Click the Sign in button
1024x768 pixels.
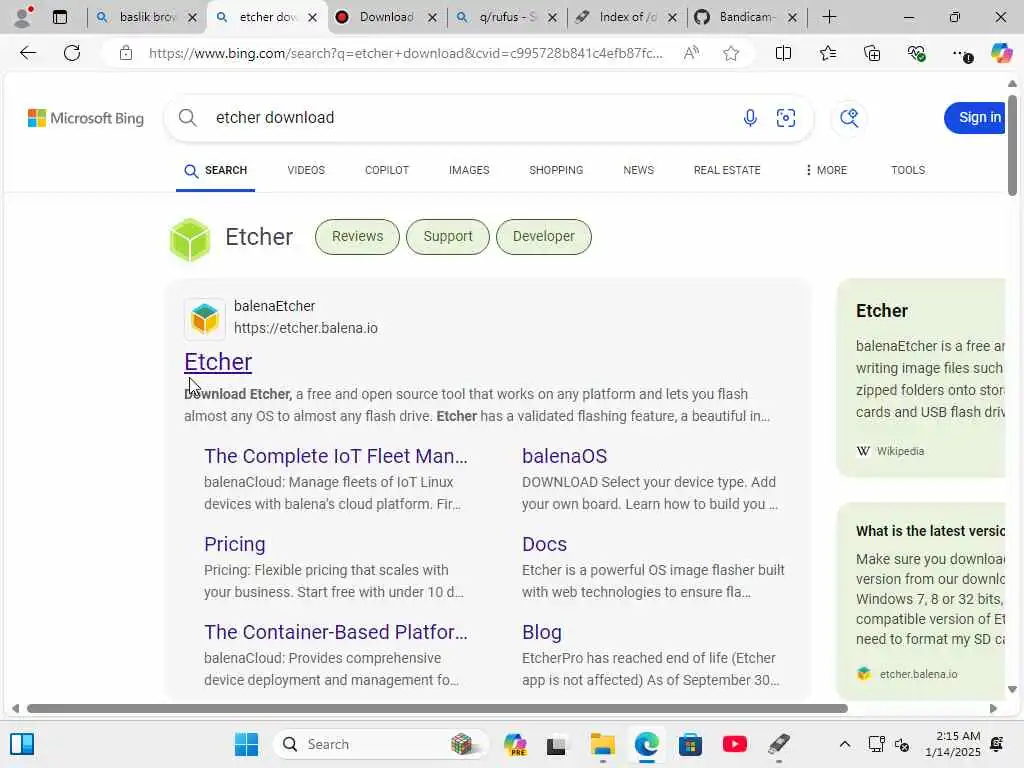coord(974,118)
